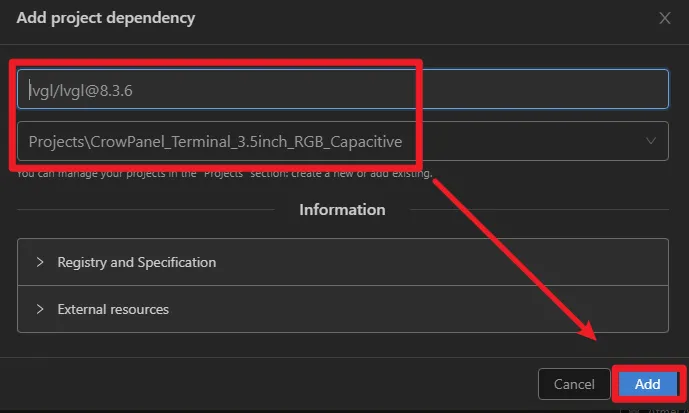Open the External resources section label
Screen dimensions: 689x413
point(113,309)
